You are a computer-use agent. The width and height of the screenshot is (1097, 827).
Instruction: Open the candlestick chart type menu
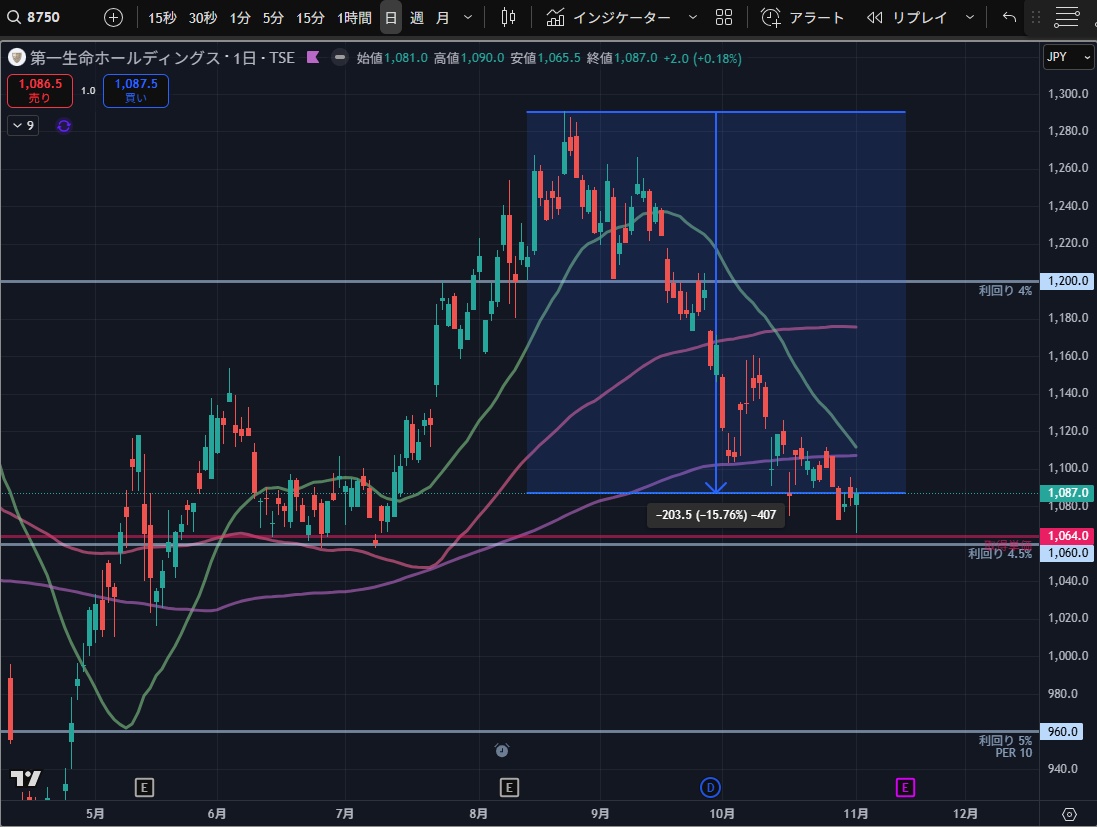tap(509, 17)
